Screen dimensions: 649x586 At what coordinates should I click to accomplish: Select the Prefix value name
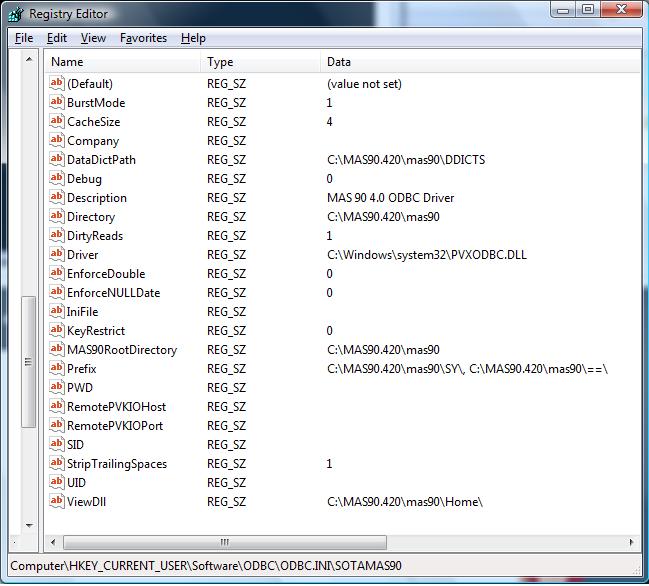pos(82,369)
